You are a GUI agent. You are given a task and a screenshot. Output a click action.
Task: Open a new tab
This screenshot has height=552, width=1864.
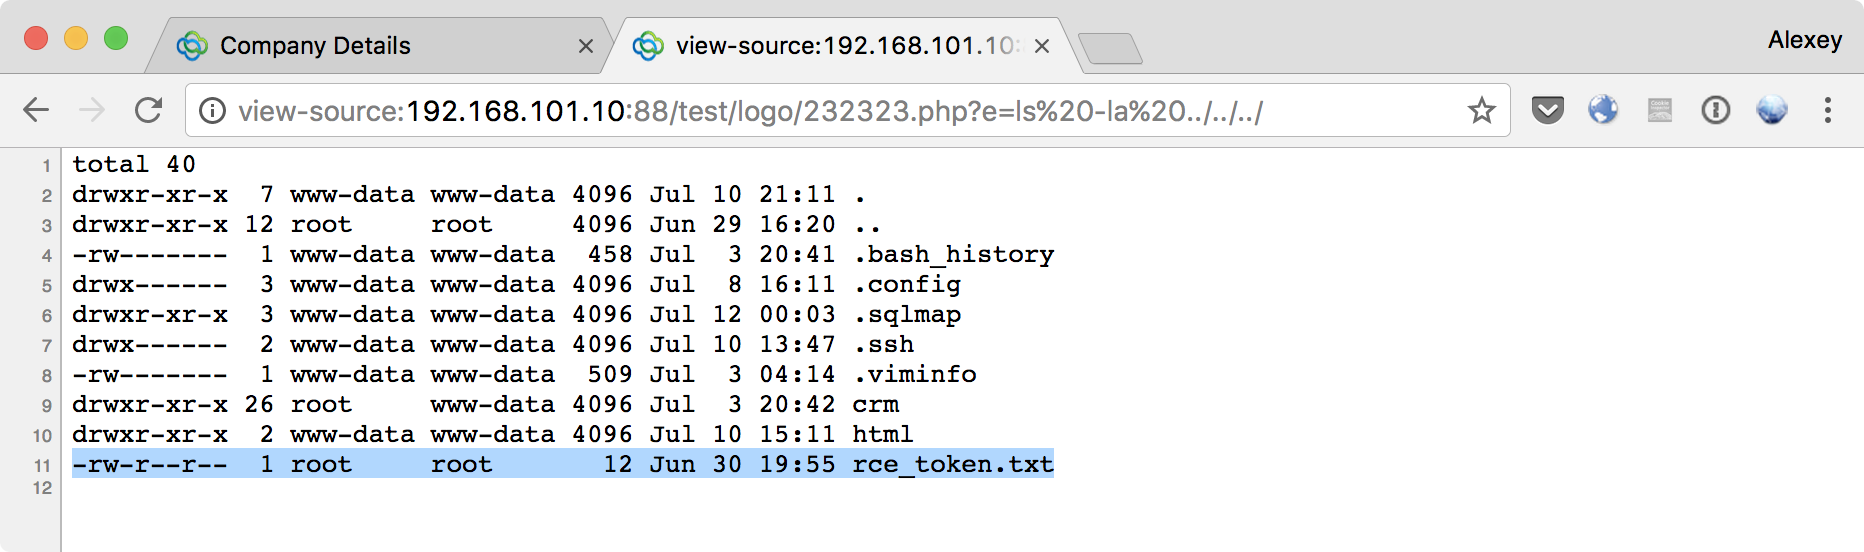[x=1111, y=48]
